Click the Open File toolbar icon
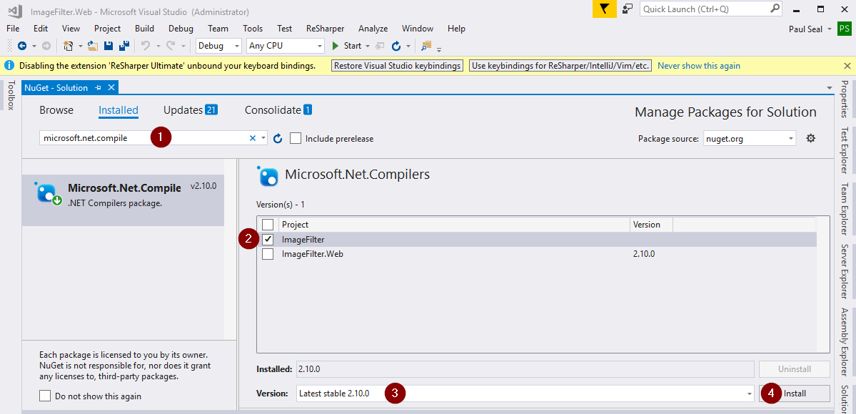Viewport: 856px width, 414px height. pos(92,46)
